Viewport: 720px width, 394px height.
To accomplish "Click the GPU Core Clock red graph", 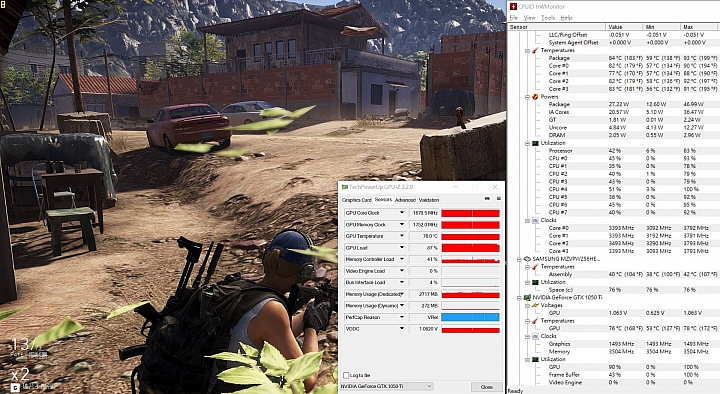I will click(x=470, y=213).
